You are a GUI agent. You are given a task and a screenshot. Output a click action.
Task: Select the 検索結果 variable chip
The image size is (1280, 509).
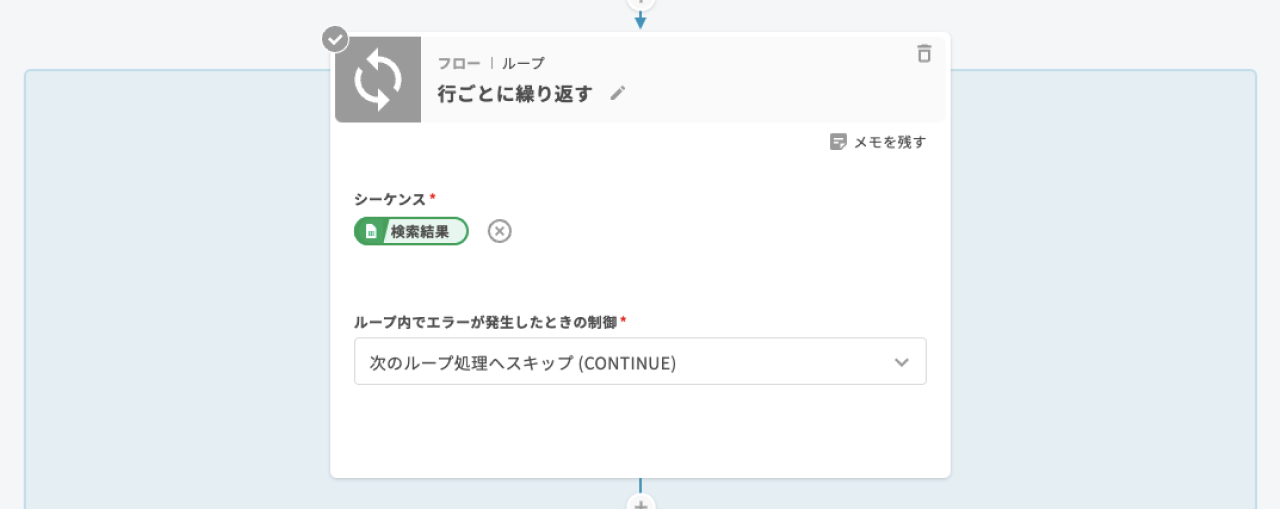420,232
